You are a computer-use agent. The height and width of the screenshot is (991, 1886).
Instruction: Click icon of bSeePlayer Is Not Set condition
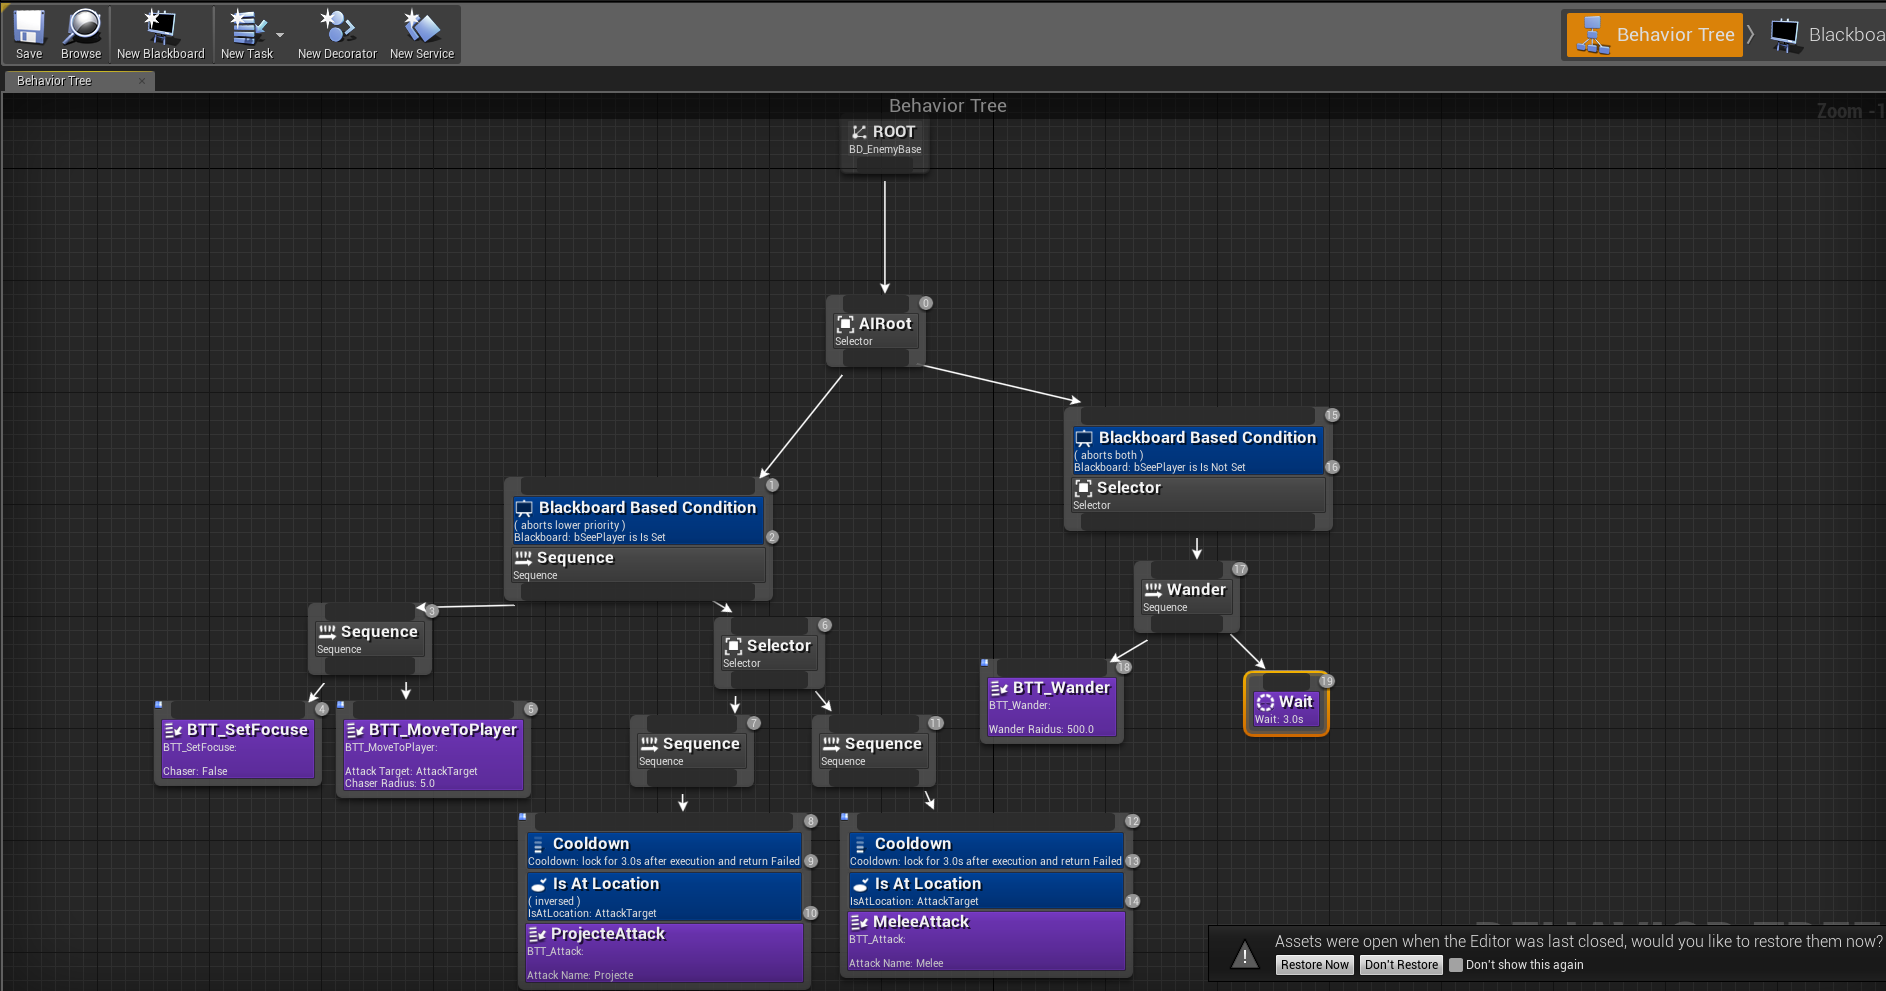tap(1084, 438)
